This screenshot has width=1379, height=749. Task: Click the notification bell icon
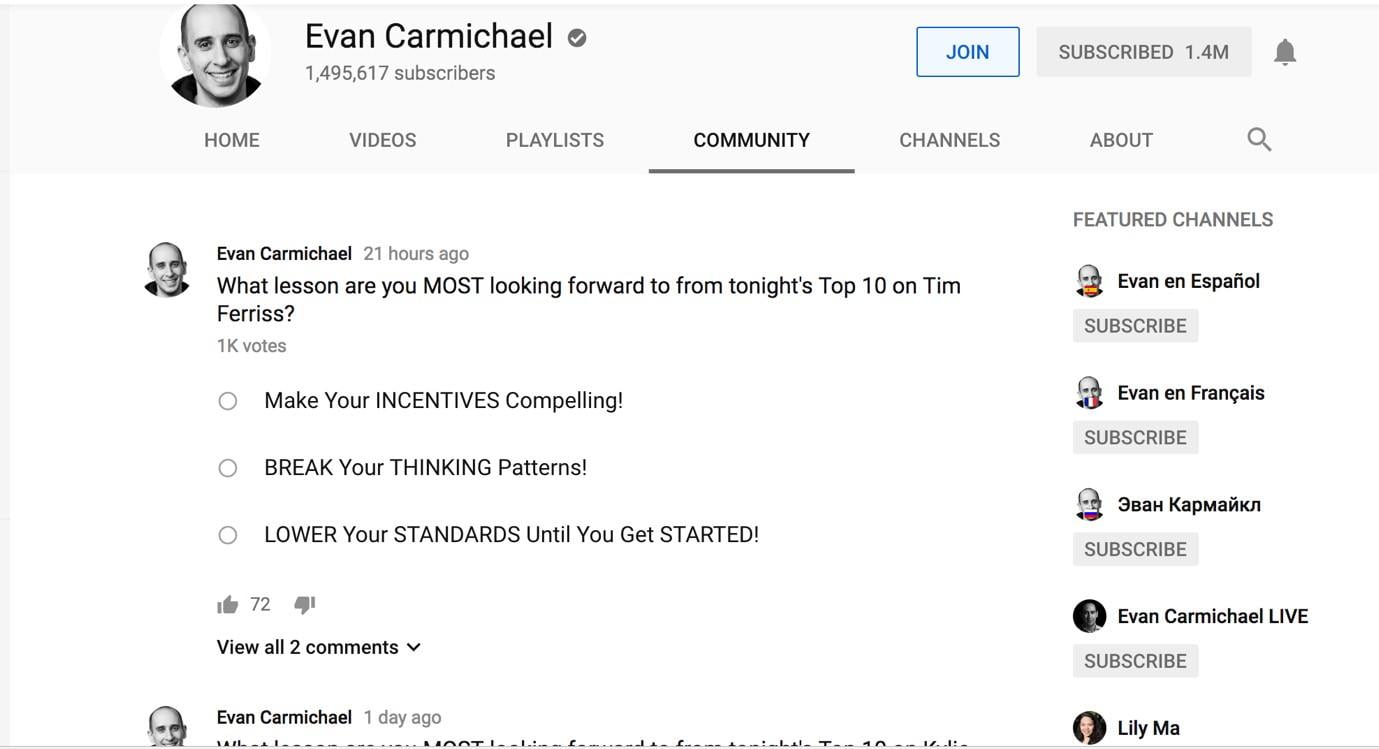(1285, 52)
